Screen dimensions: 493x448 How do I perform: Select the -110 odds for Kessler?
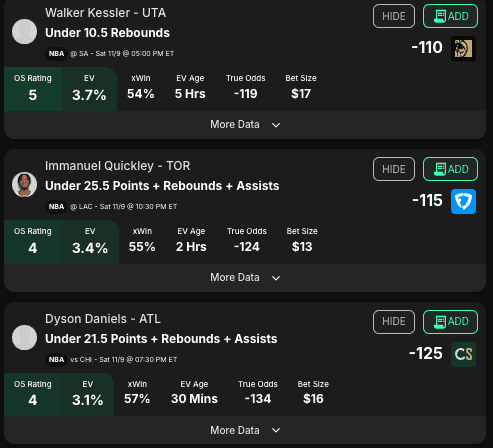click(427, 47)
